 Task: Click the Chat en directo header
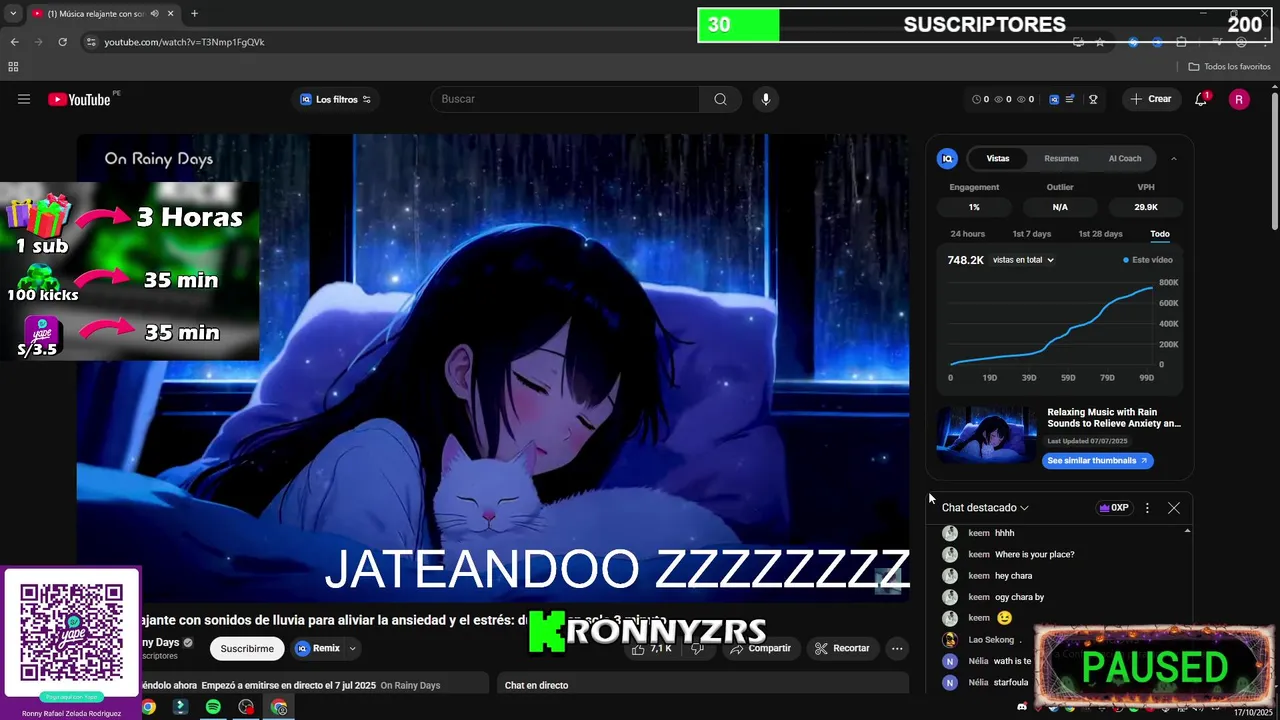tap(536, 685)
